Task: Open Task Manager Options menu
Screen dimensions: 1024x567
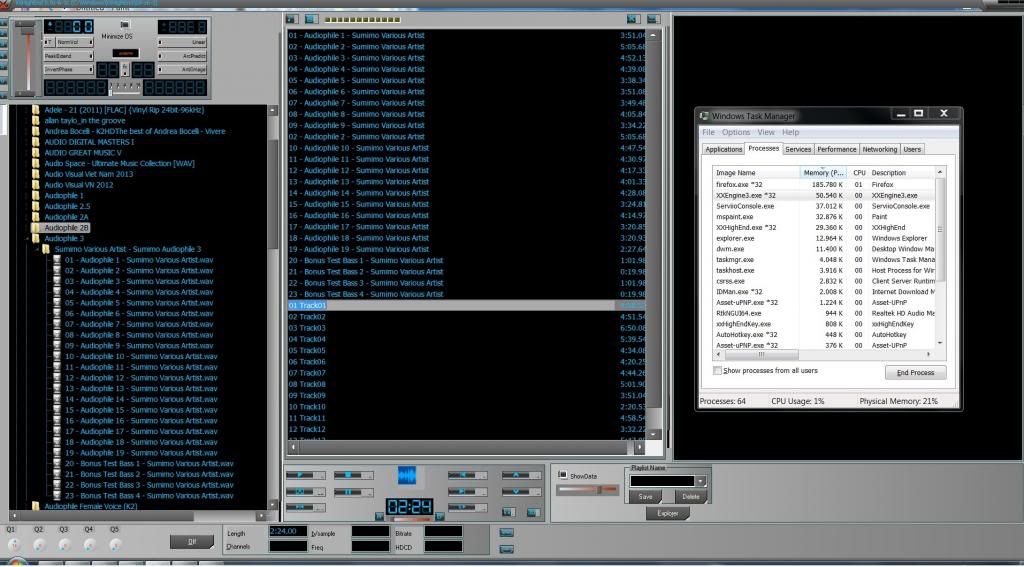Action: pyautogui.click(x=736, y=132)
